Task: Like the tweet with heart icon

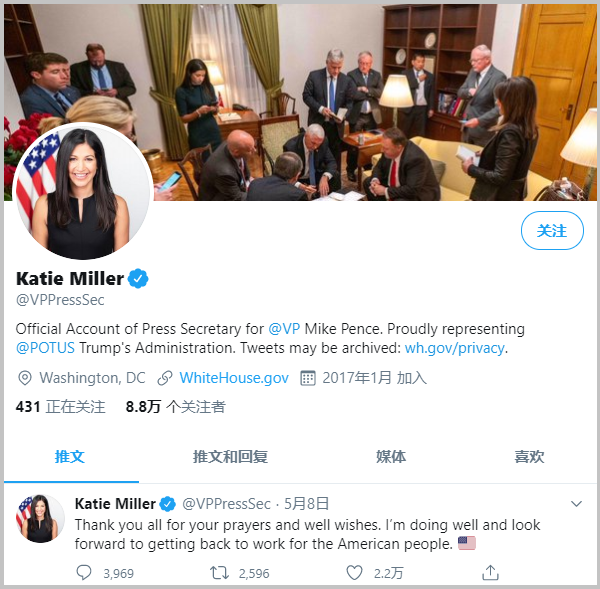Action: point(354,573)
